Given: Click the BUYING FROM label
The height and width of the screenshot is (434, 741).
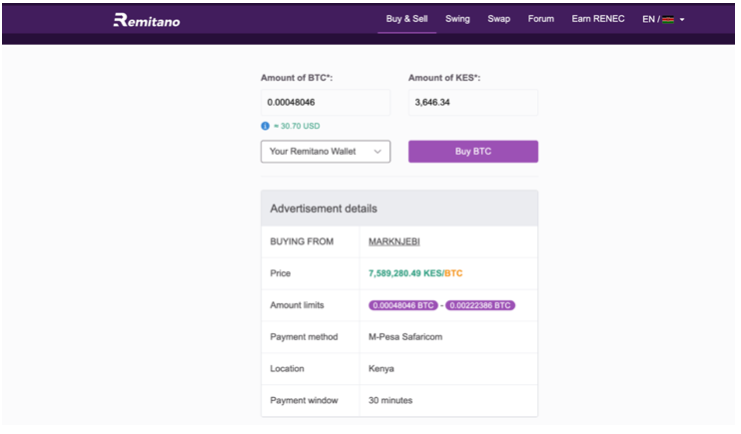Looking at the screenshot, I should click(x=302, y=242).
